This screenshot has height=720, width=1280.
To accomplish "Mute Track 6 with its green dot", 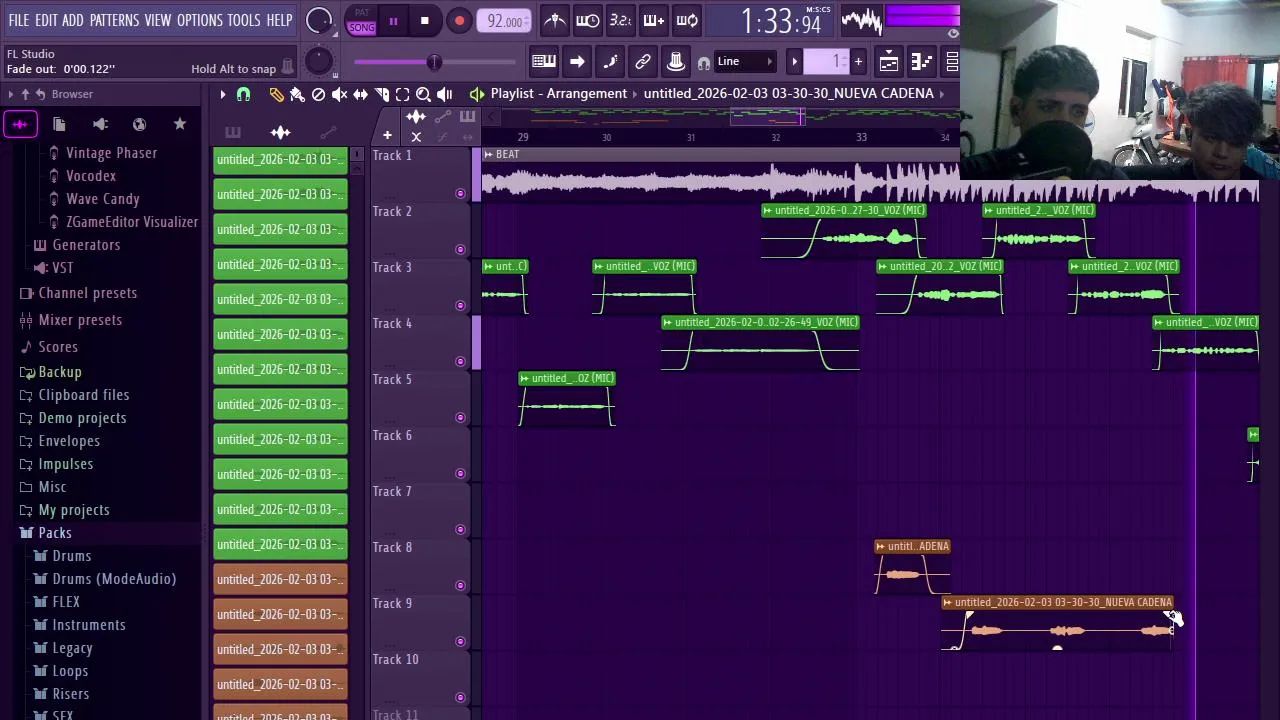I will click(x=460, y=473).
